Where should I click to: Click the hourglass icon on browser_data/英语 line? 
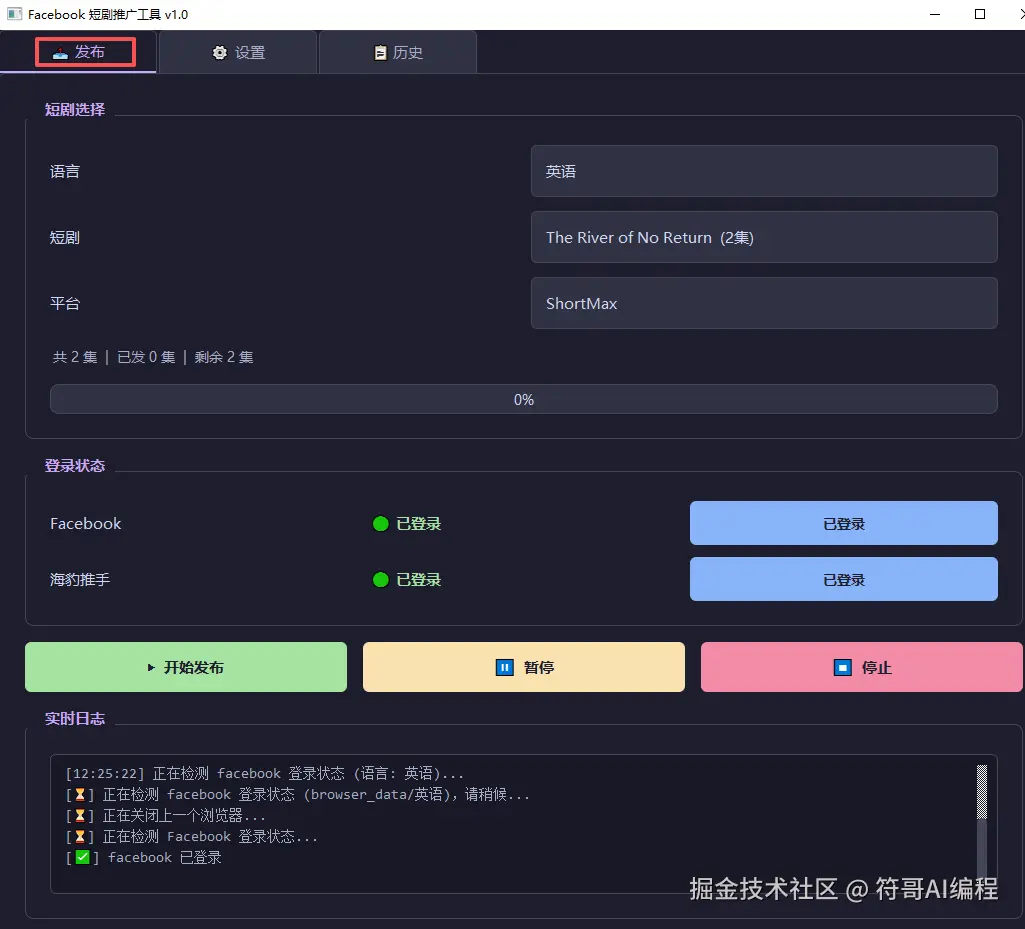pyautogui.click(x=80, y=795)
